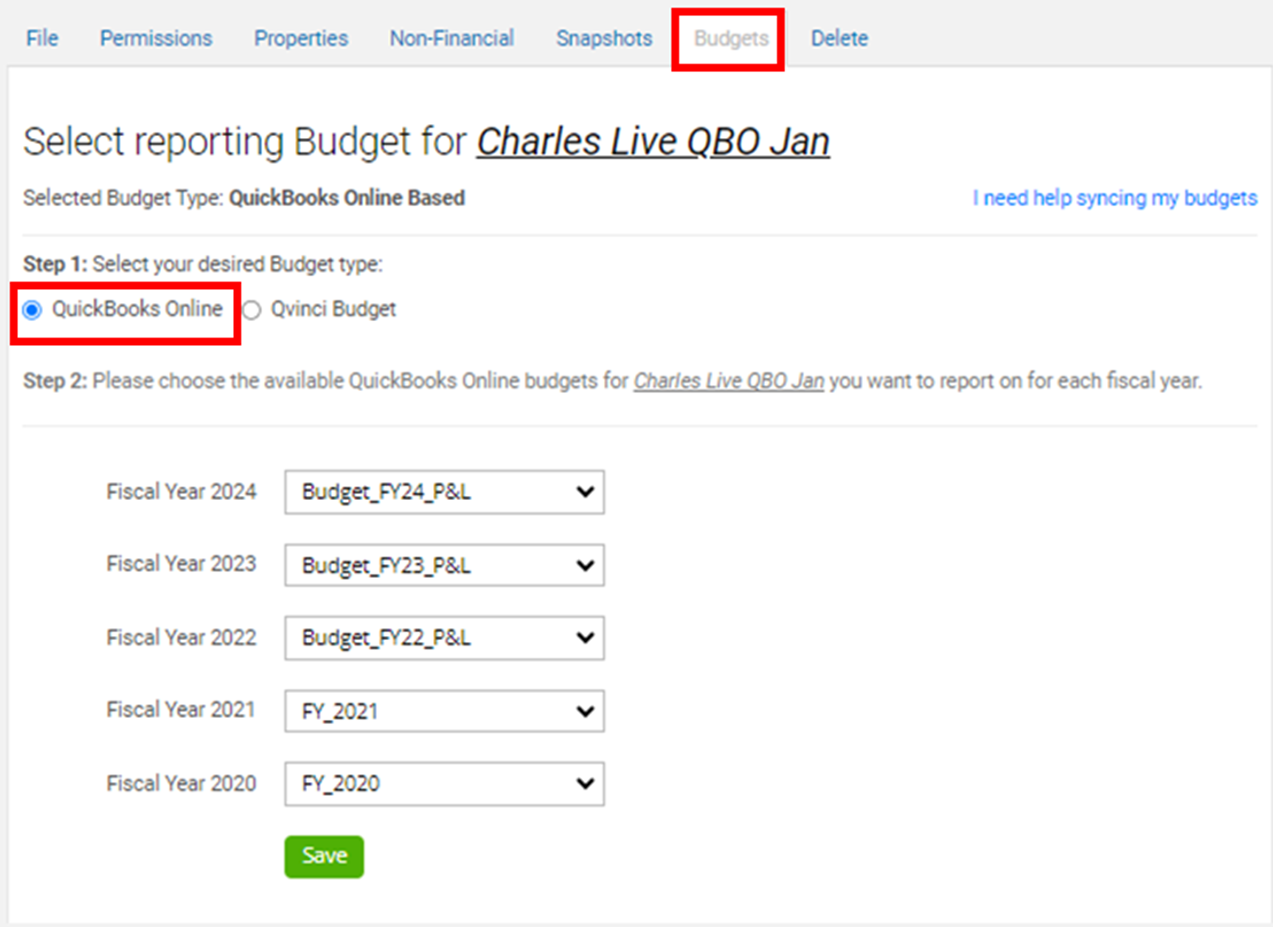Click 'QuickBooks Online Based' budget type text
The height and width of the screenshot is (927, 1273).
(x=347, y=198)
